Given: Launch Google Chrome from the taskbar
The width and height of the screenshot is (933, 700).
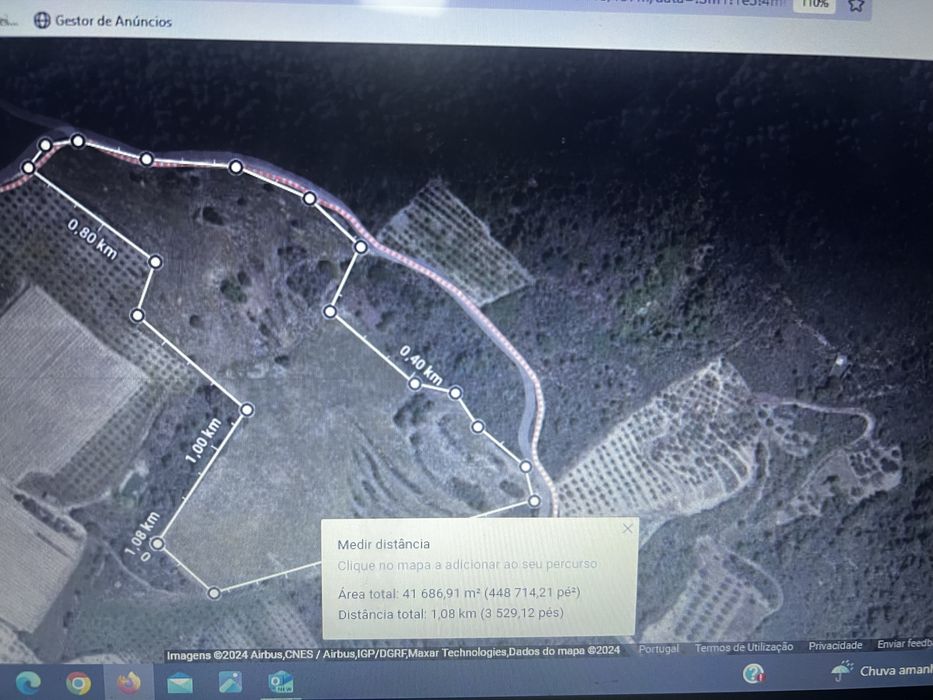Looking at the screenshot, I should pyautogui.click(x=78, y=683).
